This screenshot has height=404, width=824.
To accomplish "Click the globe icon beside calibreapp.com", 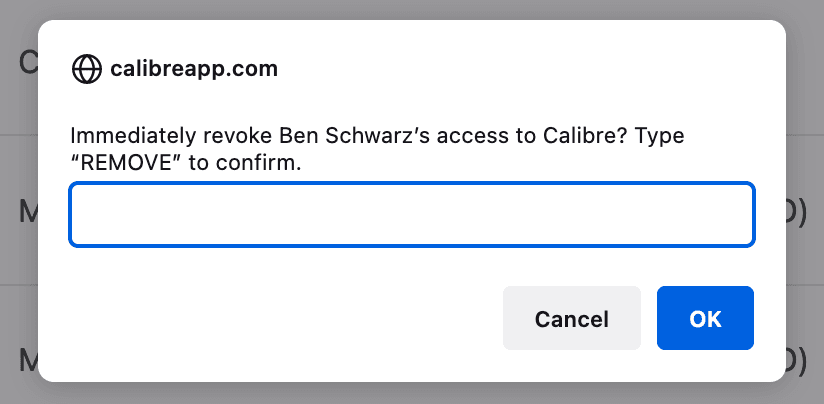I will (x=87, y=69).
